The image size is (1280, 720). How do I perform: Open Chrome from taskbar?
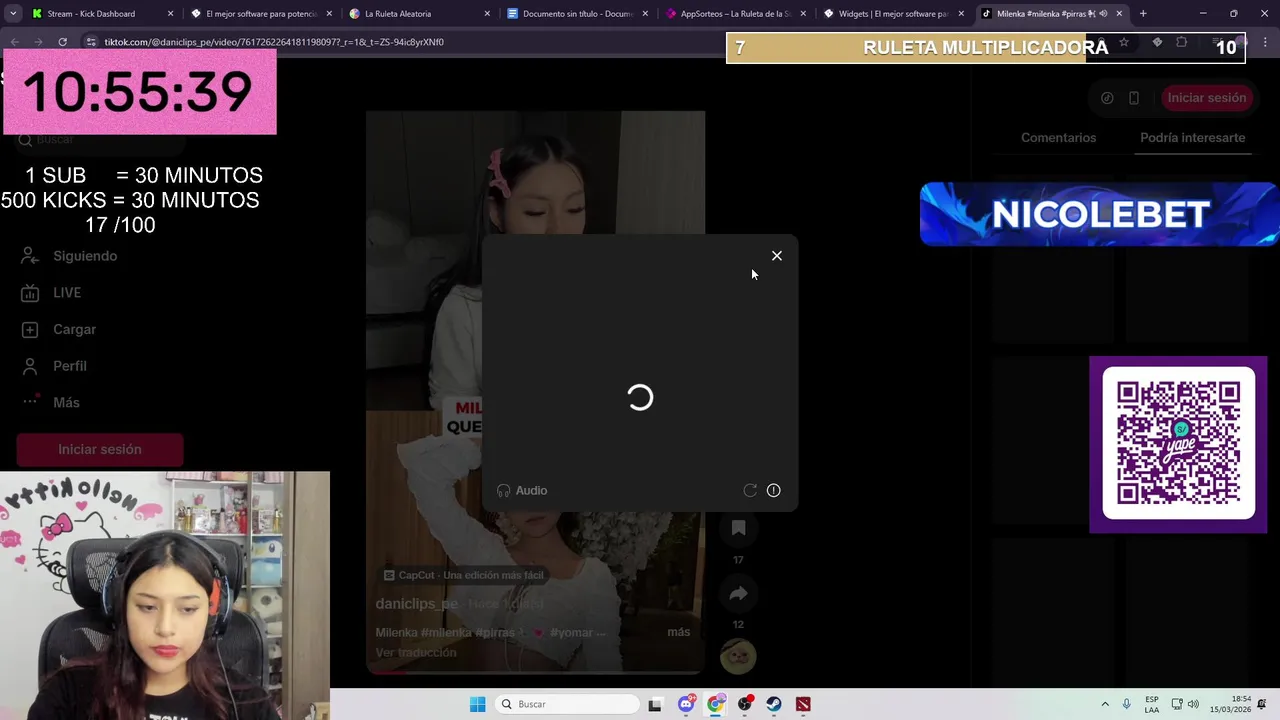[715, 704]
